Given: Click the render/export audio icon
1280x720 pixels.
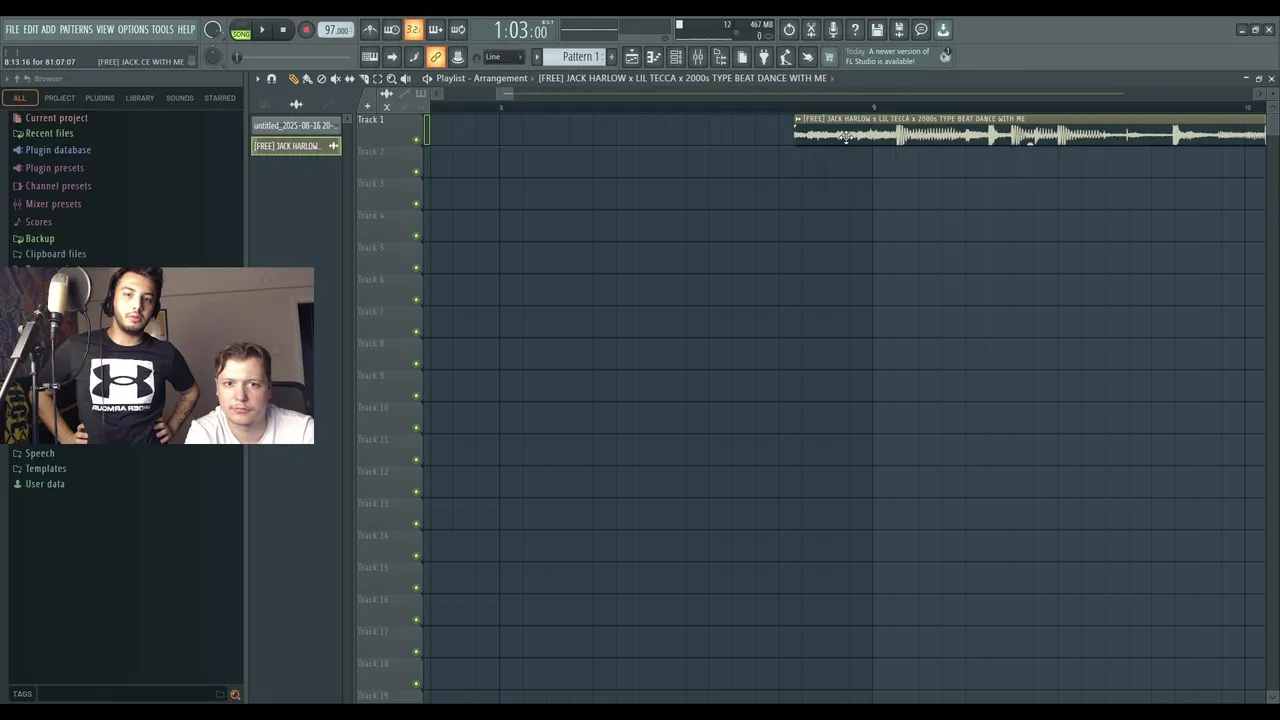Looking at the screenshot, I should pos(899,30).
